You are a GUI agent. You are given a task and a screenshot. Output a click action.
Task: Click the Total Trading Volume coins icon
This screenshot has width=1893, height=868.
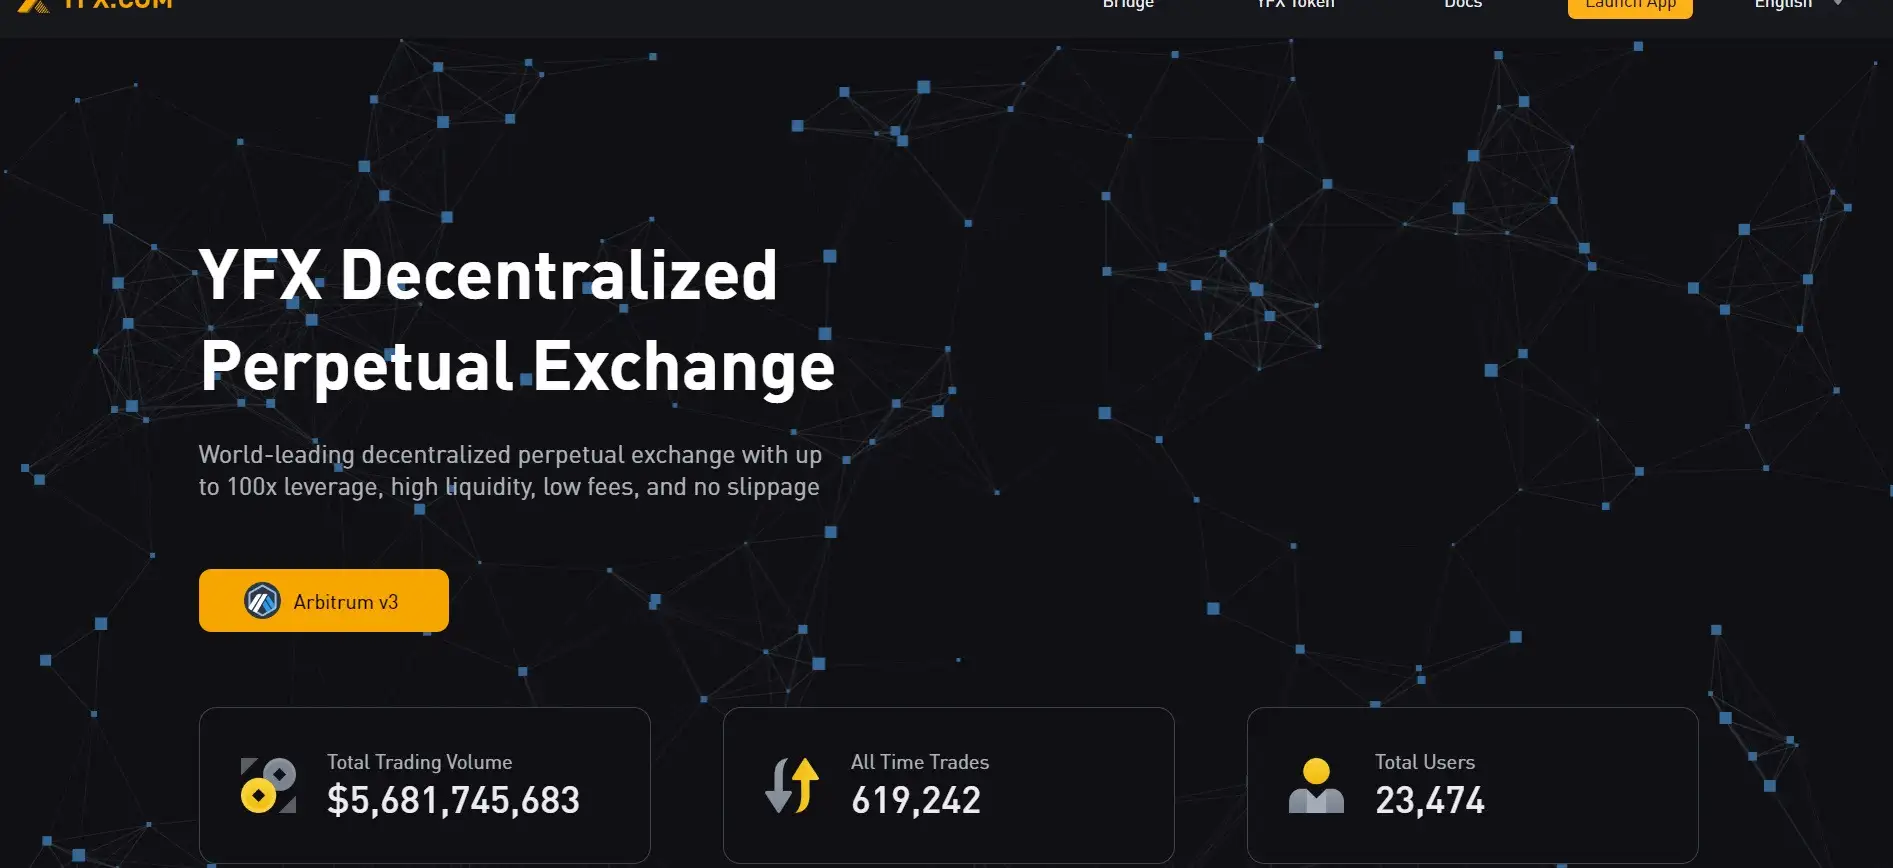(268, 786)
